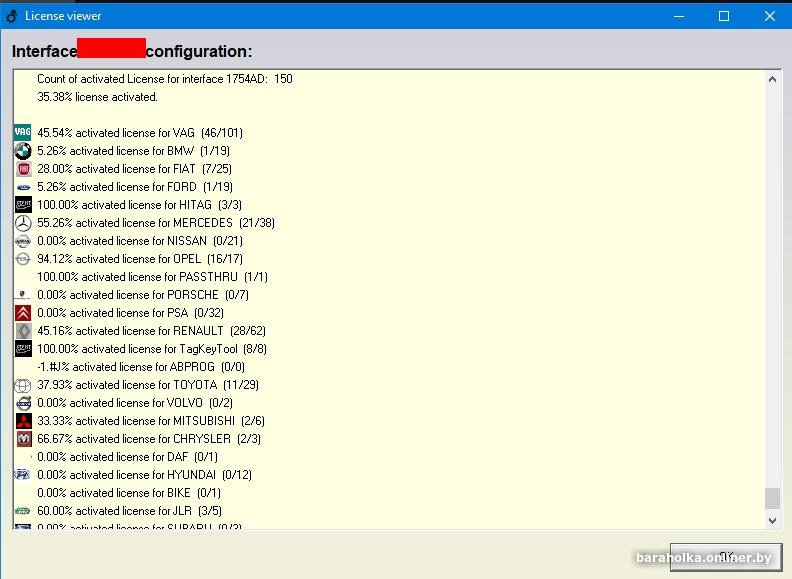Click the FORD oval logo icon
792x579 pixels.
click(23, 187)
